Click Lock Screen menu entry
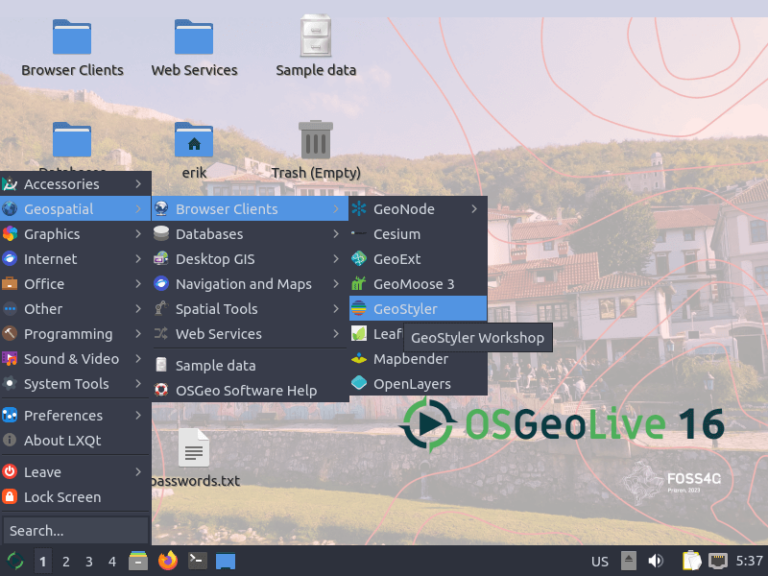 [x=75, y=497]
